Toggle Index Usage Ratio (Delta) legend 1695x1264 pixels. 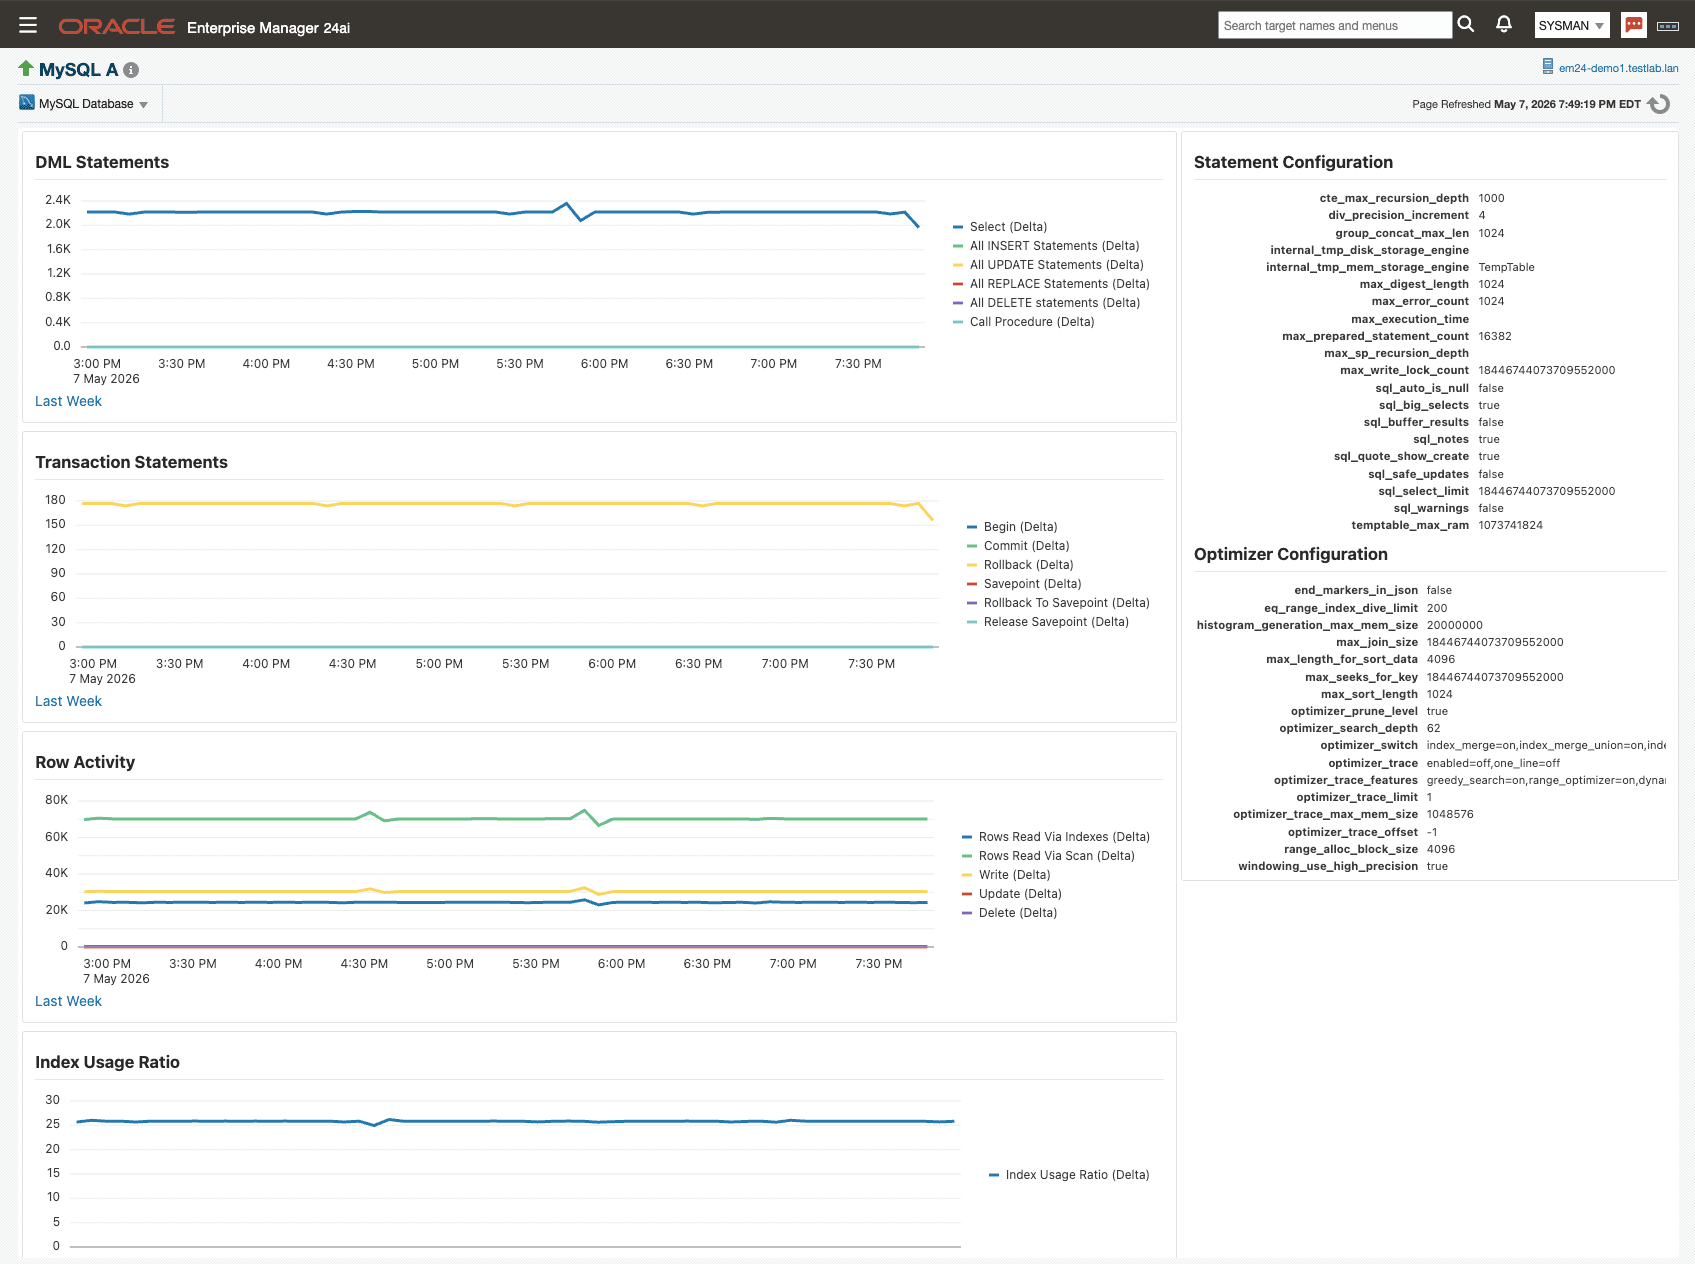tap(1069, 1175)
